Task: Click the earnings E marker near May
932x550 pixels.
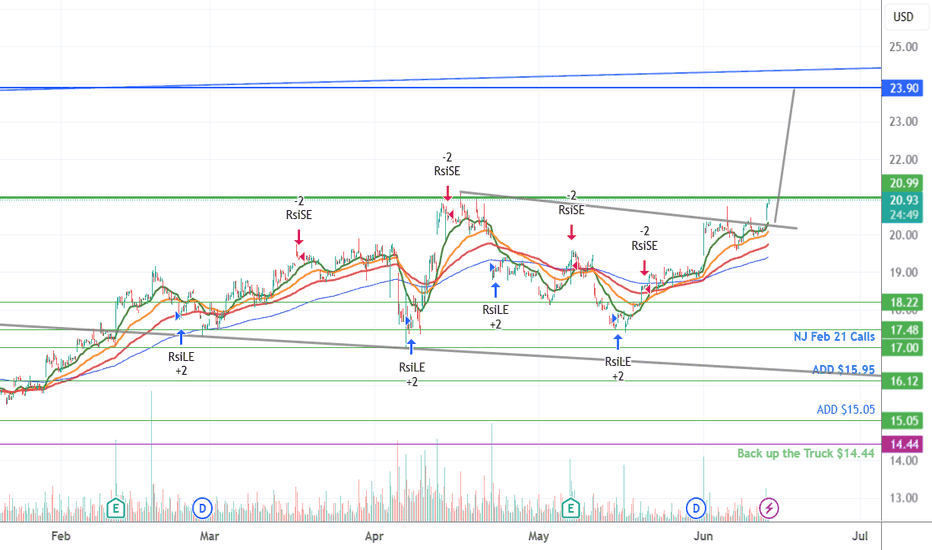Action: point(571,508)
